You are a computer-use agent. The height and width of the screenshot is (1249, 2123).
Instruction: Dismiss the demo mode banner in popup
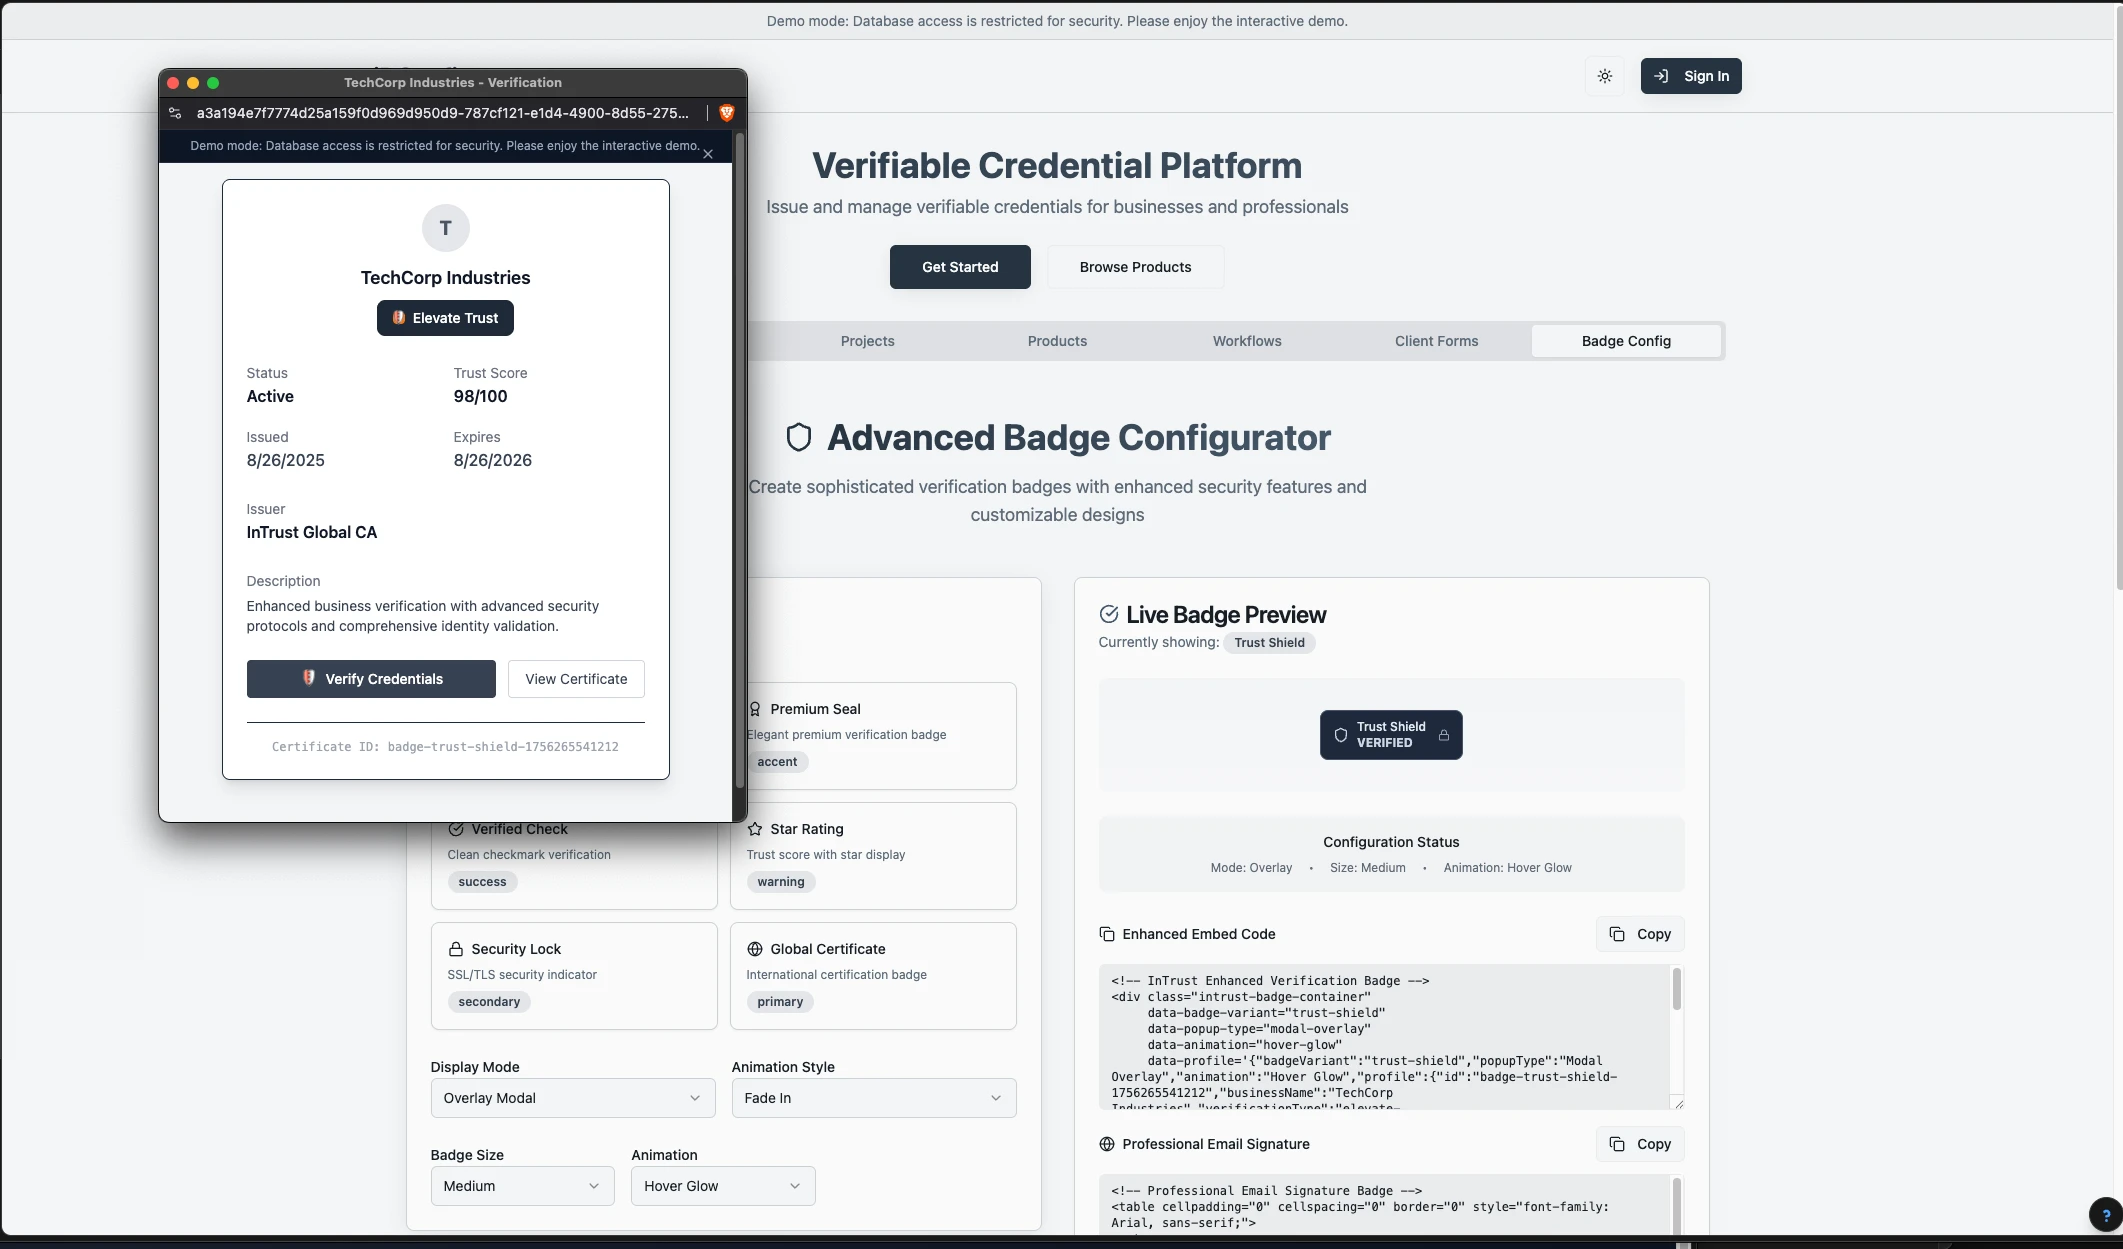(x=708, y=154)
